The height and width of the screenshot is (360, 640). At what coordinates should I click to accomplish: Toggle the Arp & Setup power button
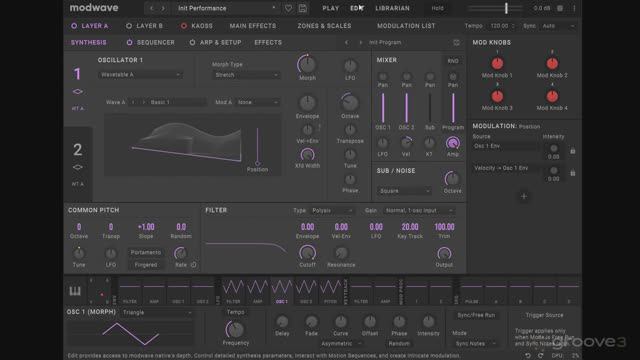(192, 42)
